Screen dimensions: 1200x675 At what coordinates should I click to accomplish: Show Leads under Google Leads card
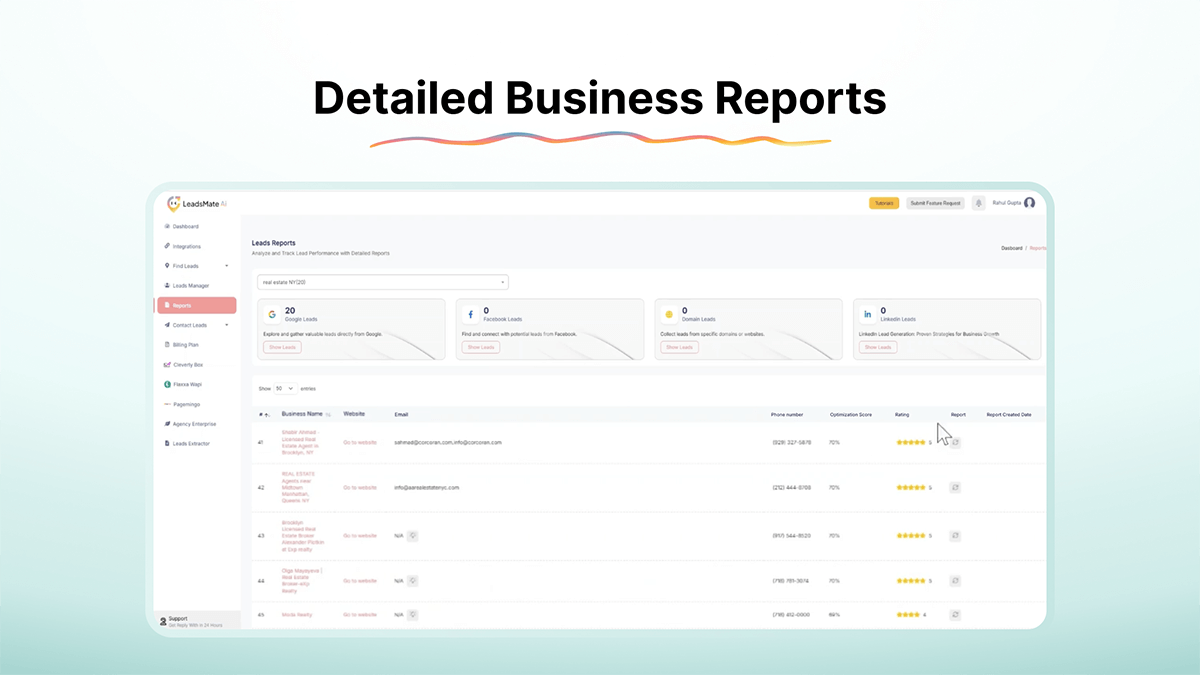coord(282,347)
